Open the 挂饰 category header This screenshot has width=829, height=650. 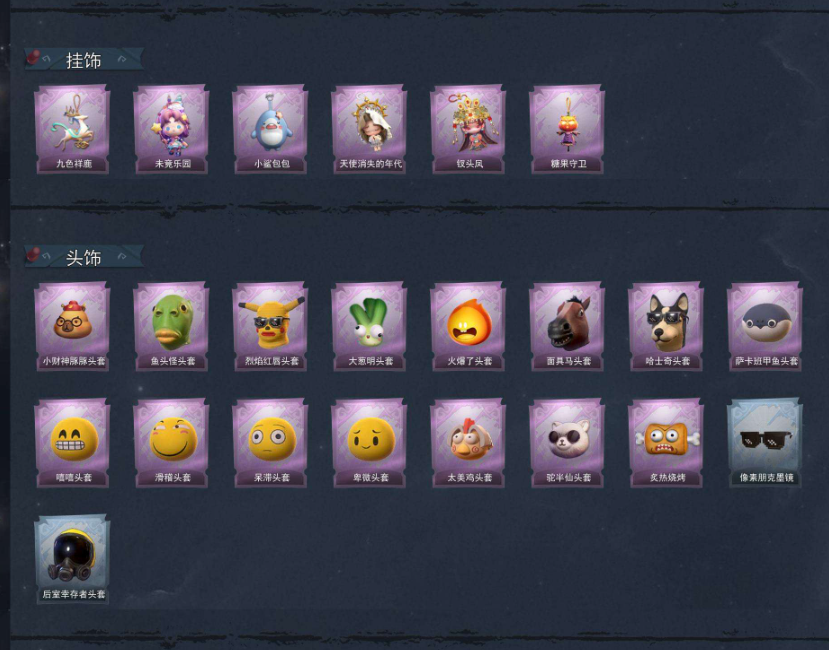[x=84, y=60]
